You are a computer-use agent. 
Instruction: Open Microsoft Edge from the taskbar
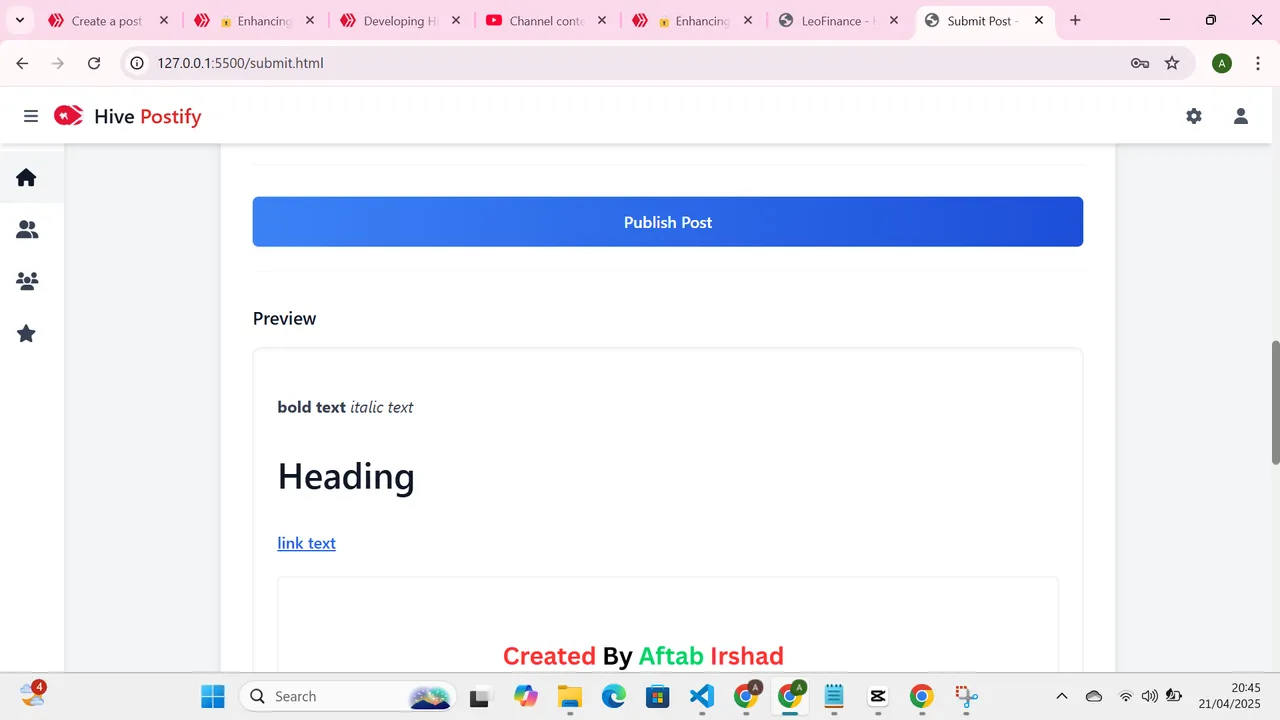coord(613,696)
